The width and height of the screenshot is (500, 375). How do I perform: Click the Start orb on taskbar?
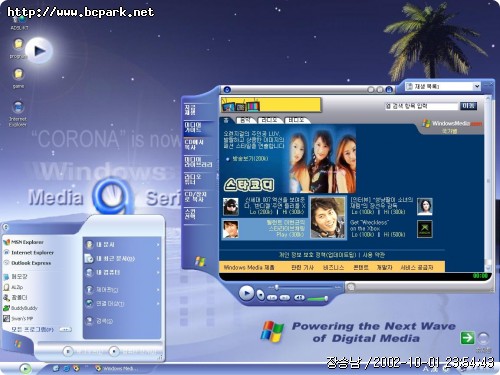coord(25,368)
